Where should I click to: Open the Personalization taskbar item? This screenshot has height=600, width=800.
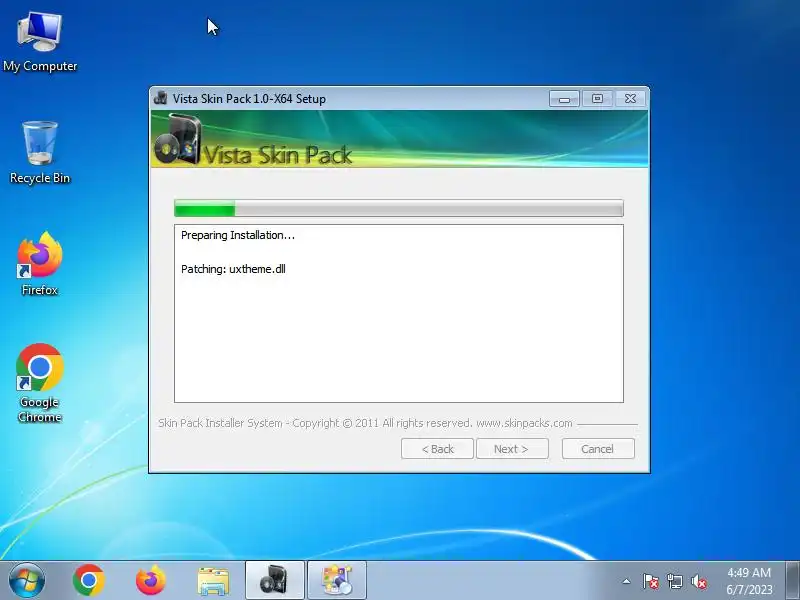pyautogui.click(x=337, y=580)
